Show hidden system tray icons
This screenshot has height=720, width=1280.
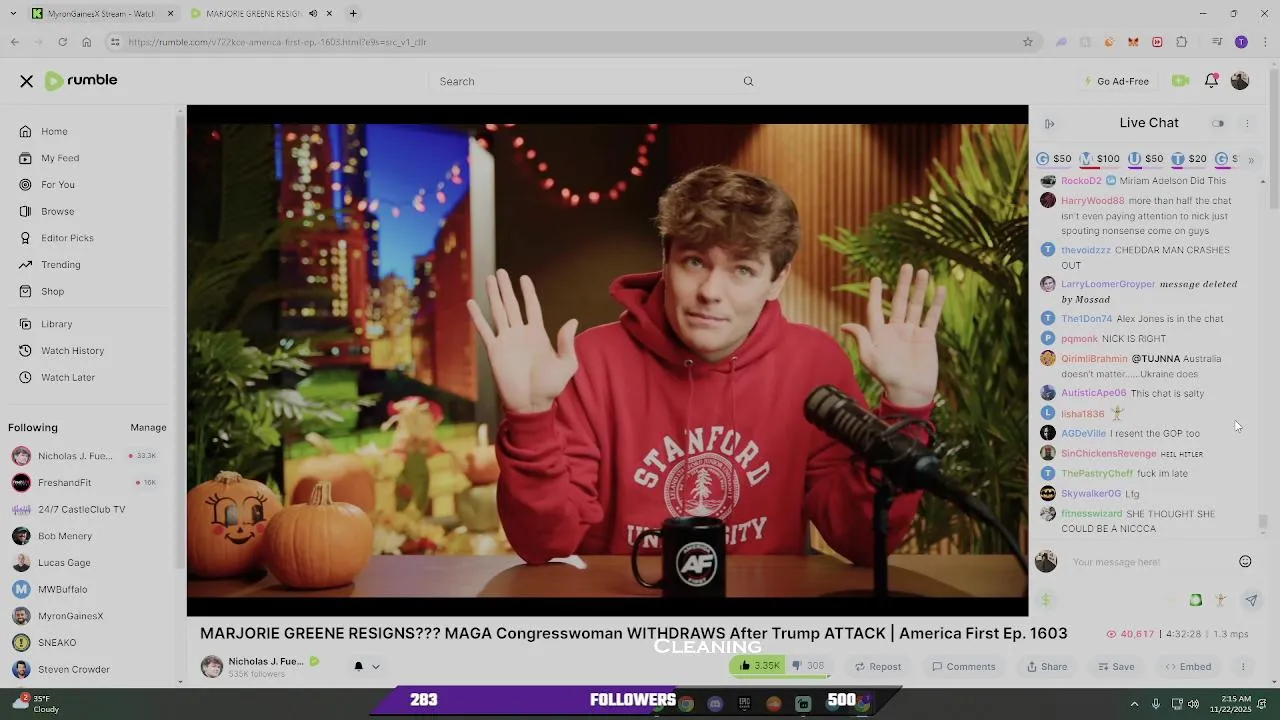[1134, 704]
